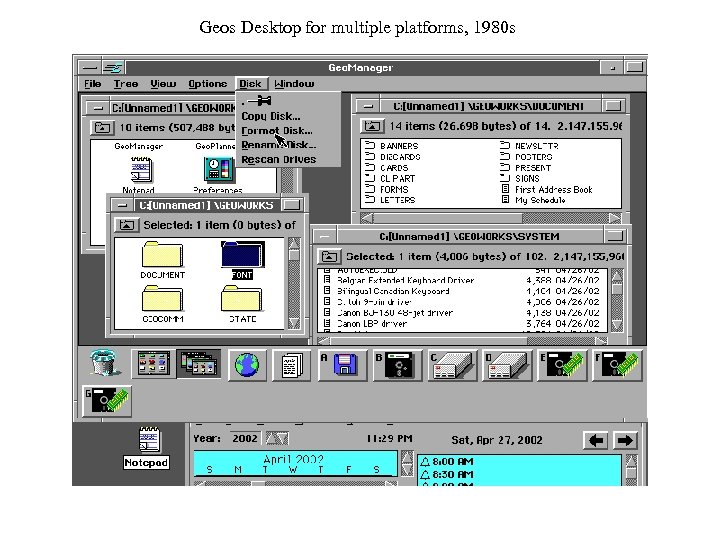
Task: Click up-directory icon in front GEOWORKS window
Action: (x=126, y=225)
